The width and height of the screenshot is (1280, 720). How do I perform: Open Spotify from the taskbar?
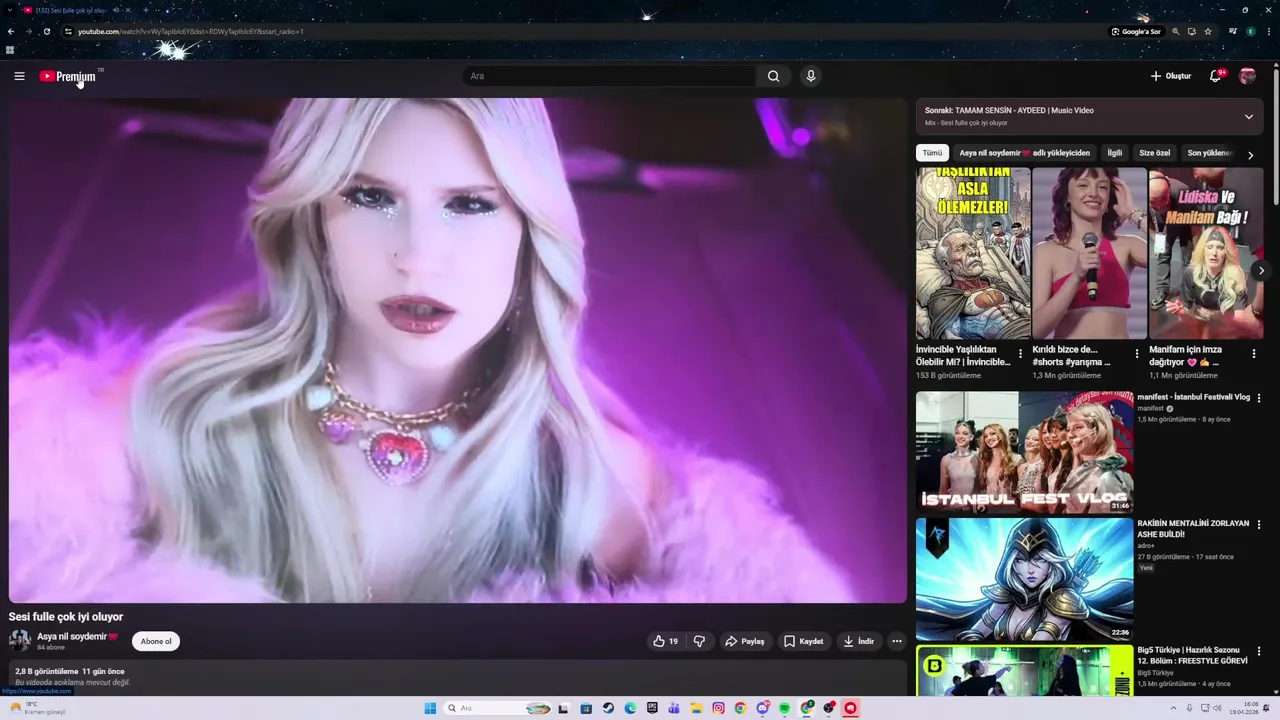(x=785, y=708)
